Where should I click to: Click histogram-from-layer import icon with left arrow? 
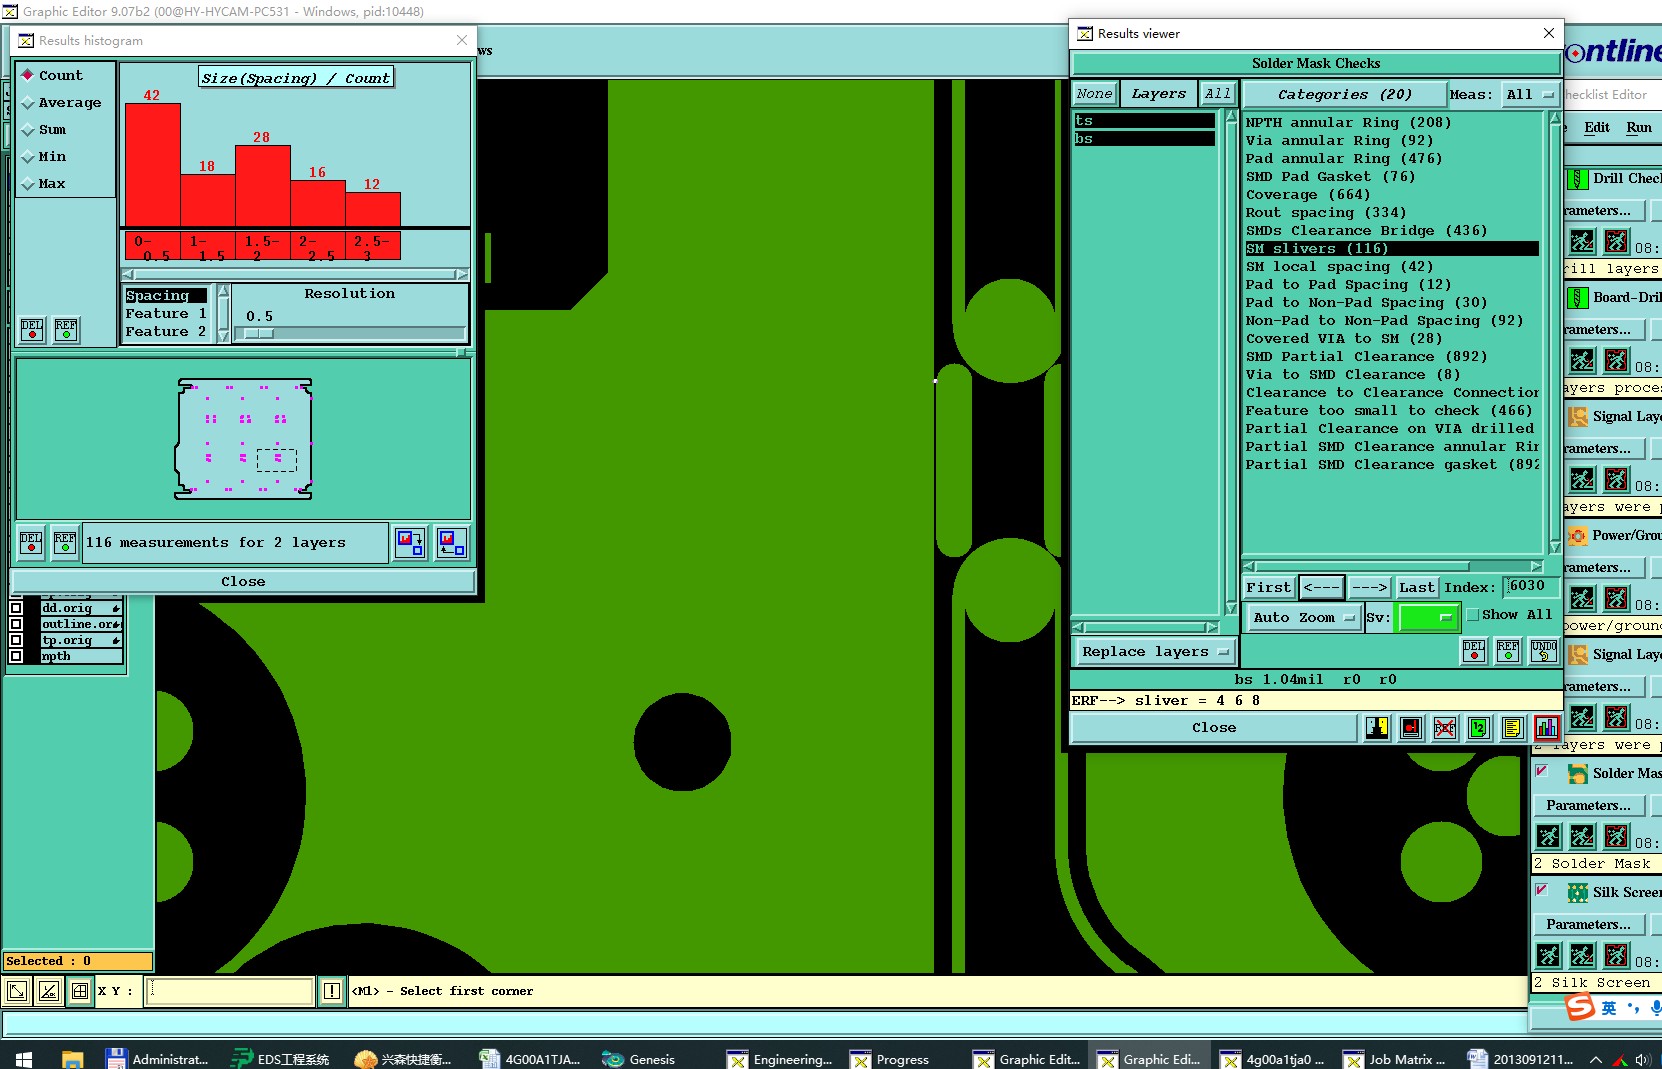pyautogui.click(x=452, y=543)
